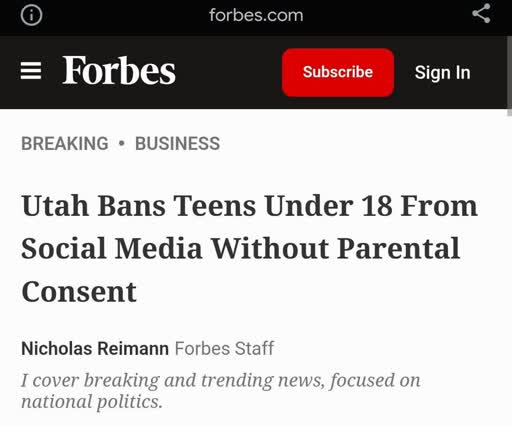Click the bullet separator between BREAKING and BUSINESS
The width and height of the screenshot is (512, 426).
[122, 144]
